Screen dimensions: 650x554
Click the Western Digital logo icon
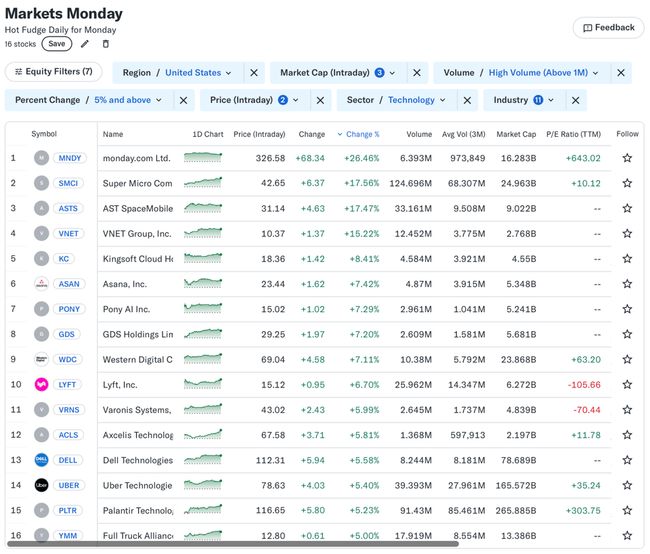coord(41,359)
